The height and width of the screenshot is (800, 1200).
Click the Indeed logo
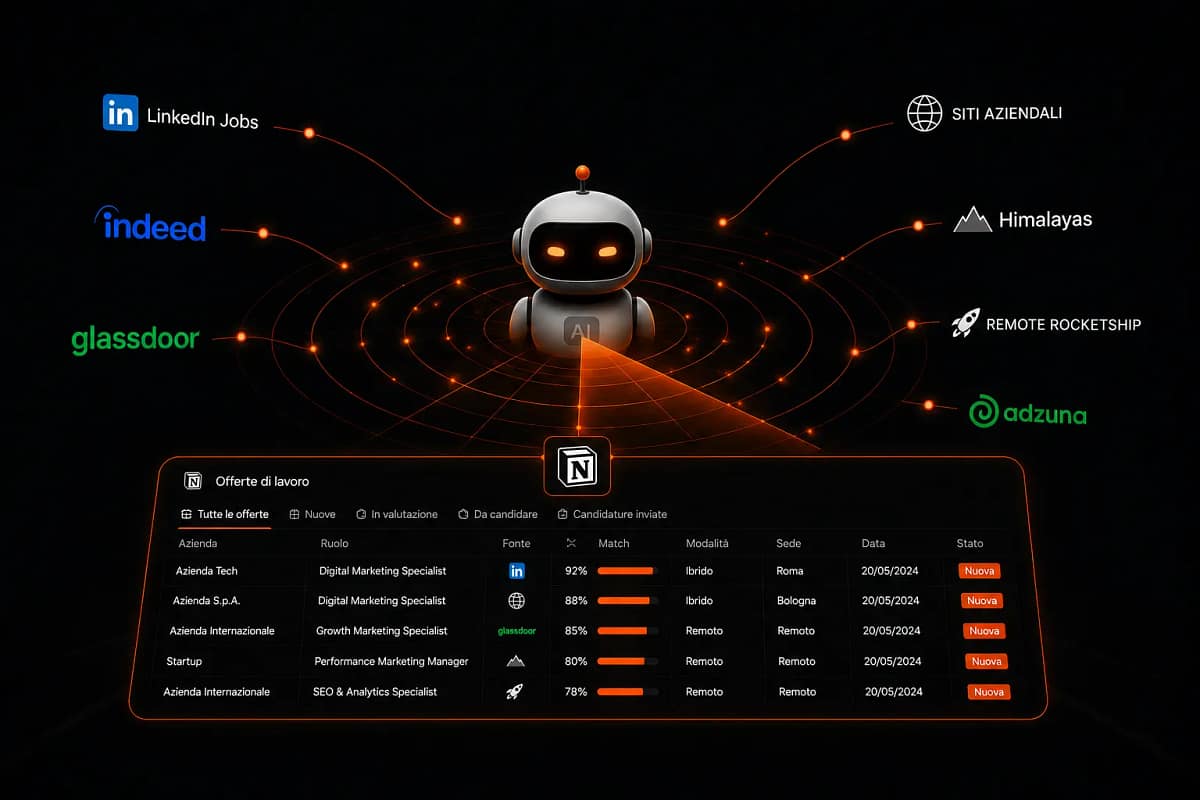click(x=150, y=224)
